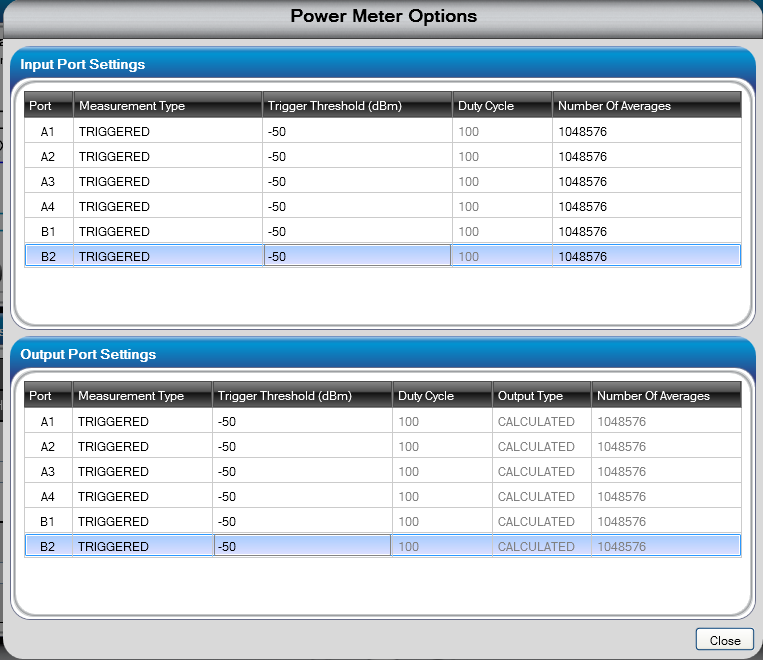Click Measurement Type cell for input port A2
This screenshot has height=660, width=763.
[167, 156]
